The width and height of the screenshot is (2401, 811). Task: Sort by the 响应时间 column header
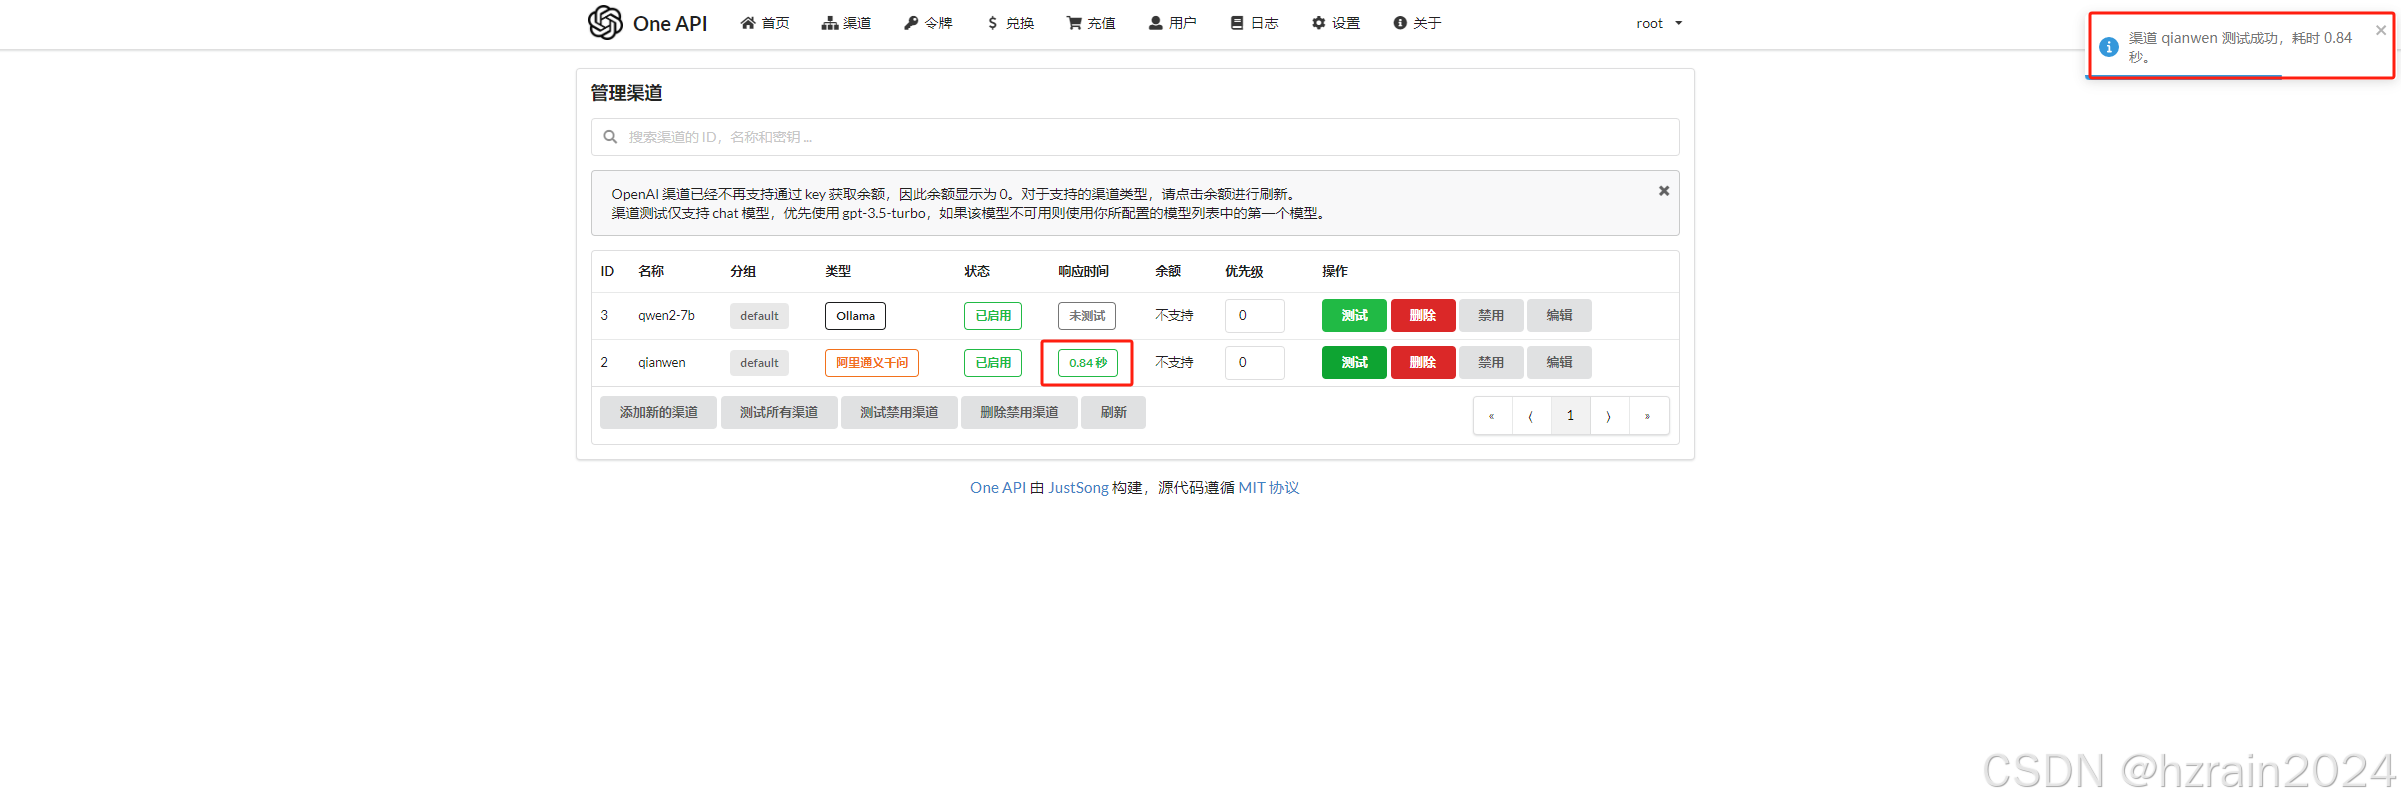coord(1083,271)
